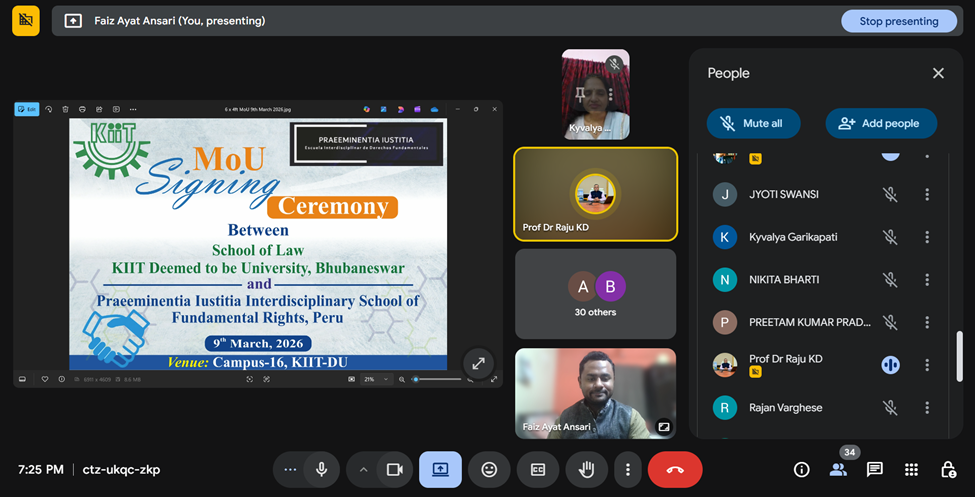Click the screen-share icon beside Faiz Ayat Ansari banner
975x497 pixels.
point(73,21)
